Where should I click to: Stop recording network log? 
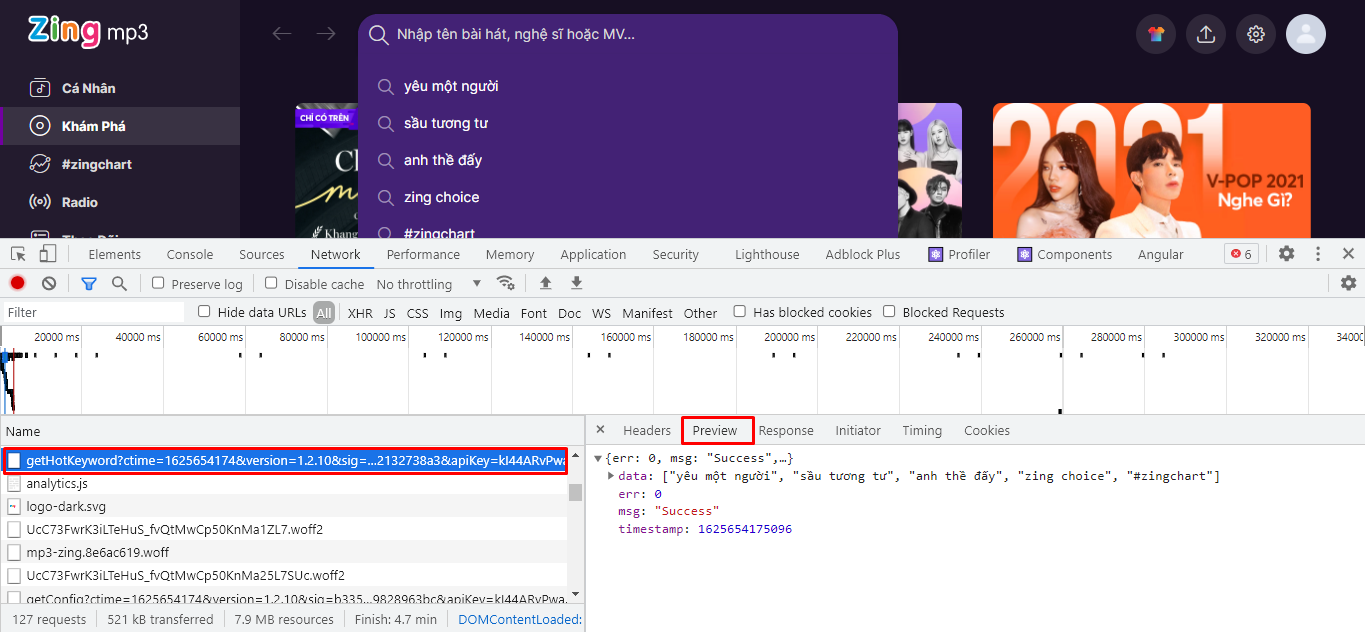tap(17, 283)
